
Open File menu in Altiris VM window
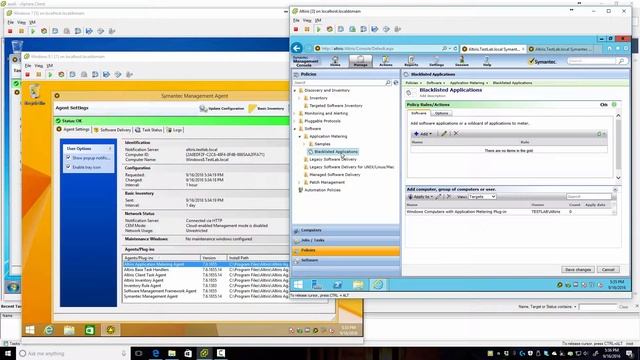coord(296,20)
